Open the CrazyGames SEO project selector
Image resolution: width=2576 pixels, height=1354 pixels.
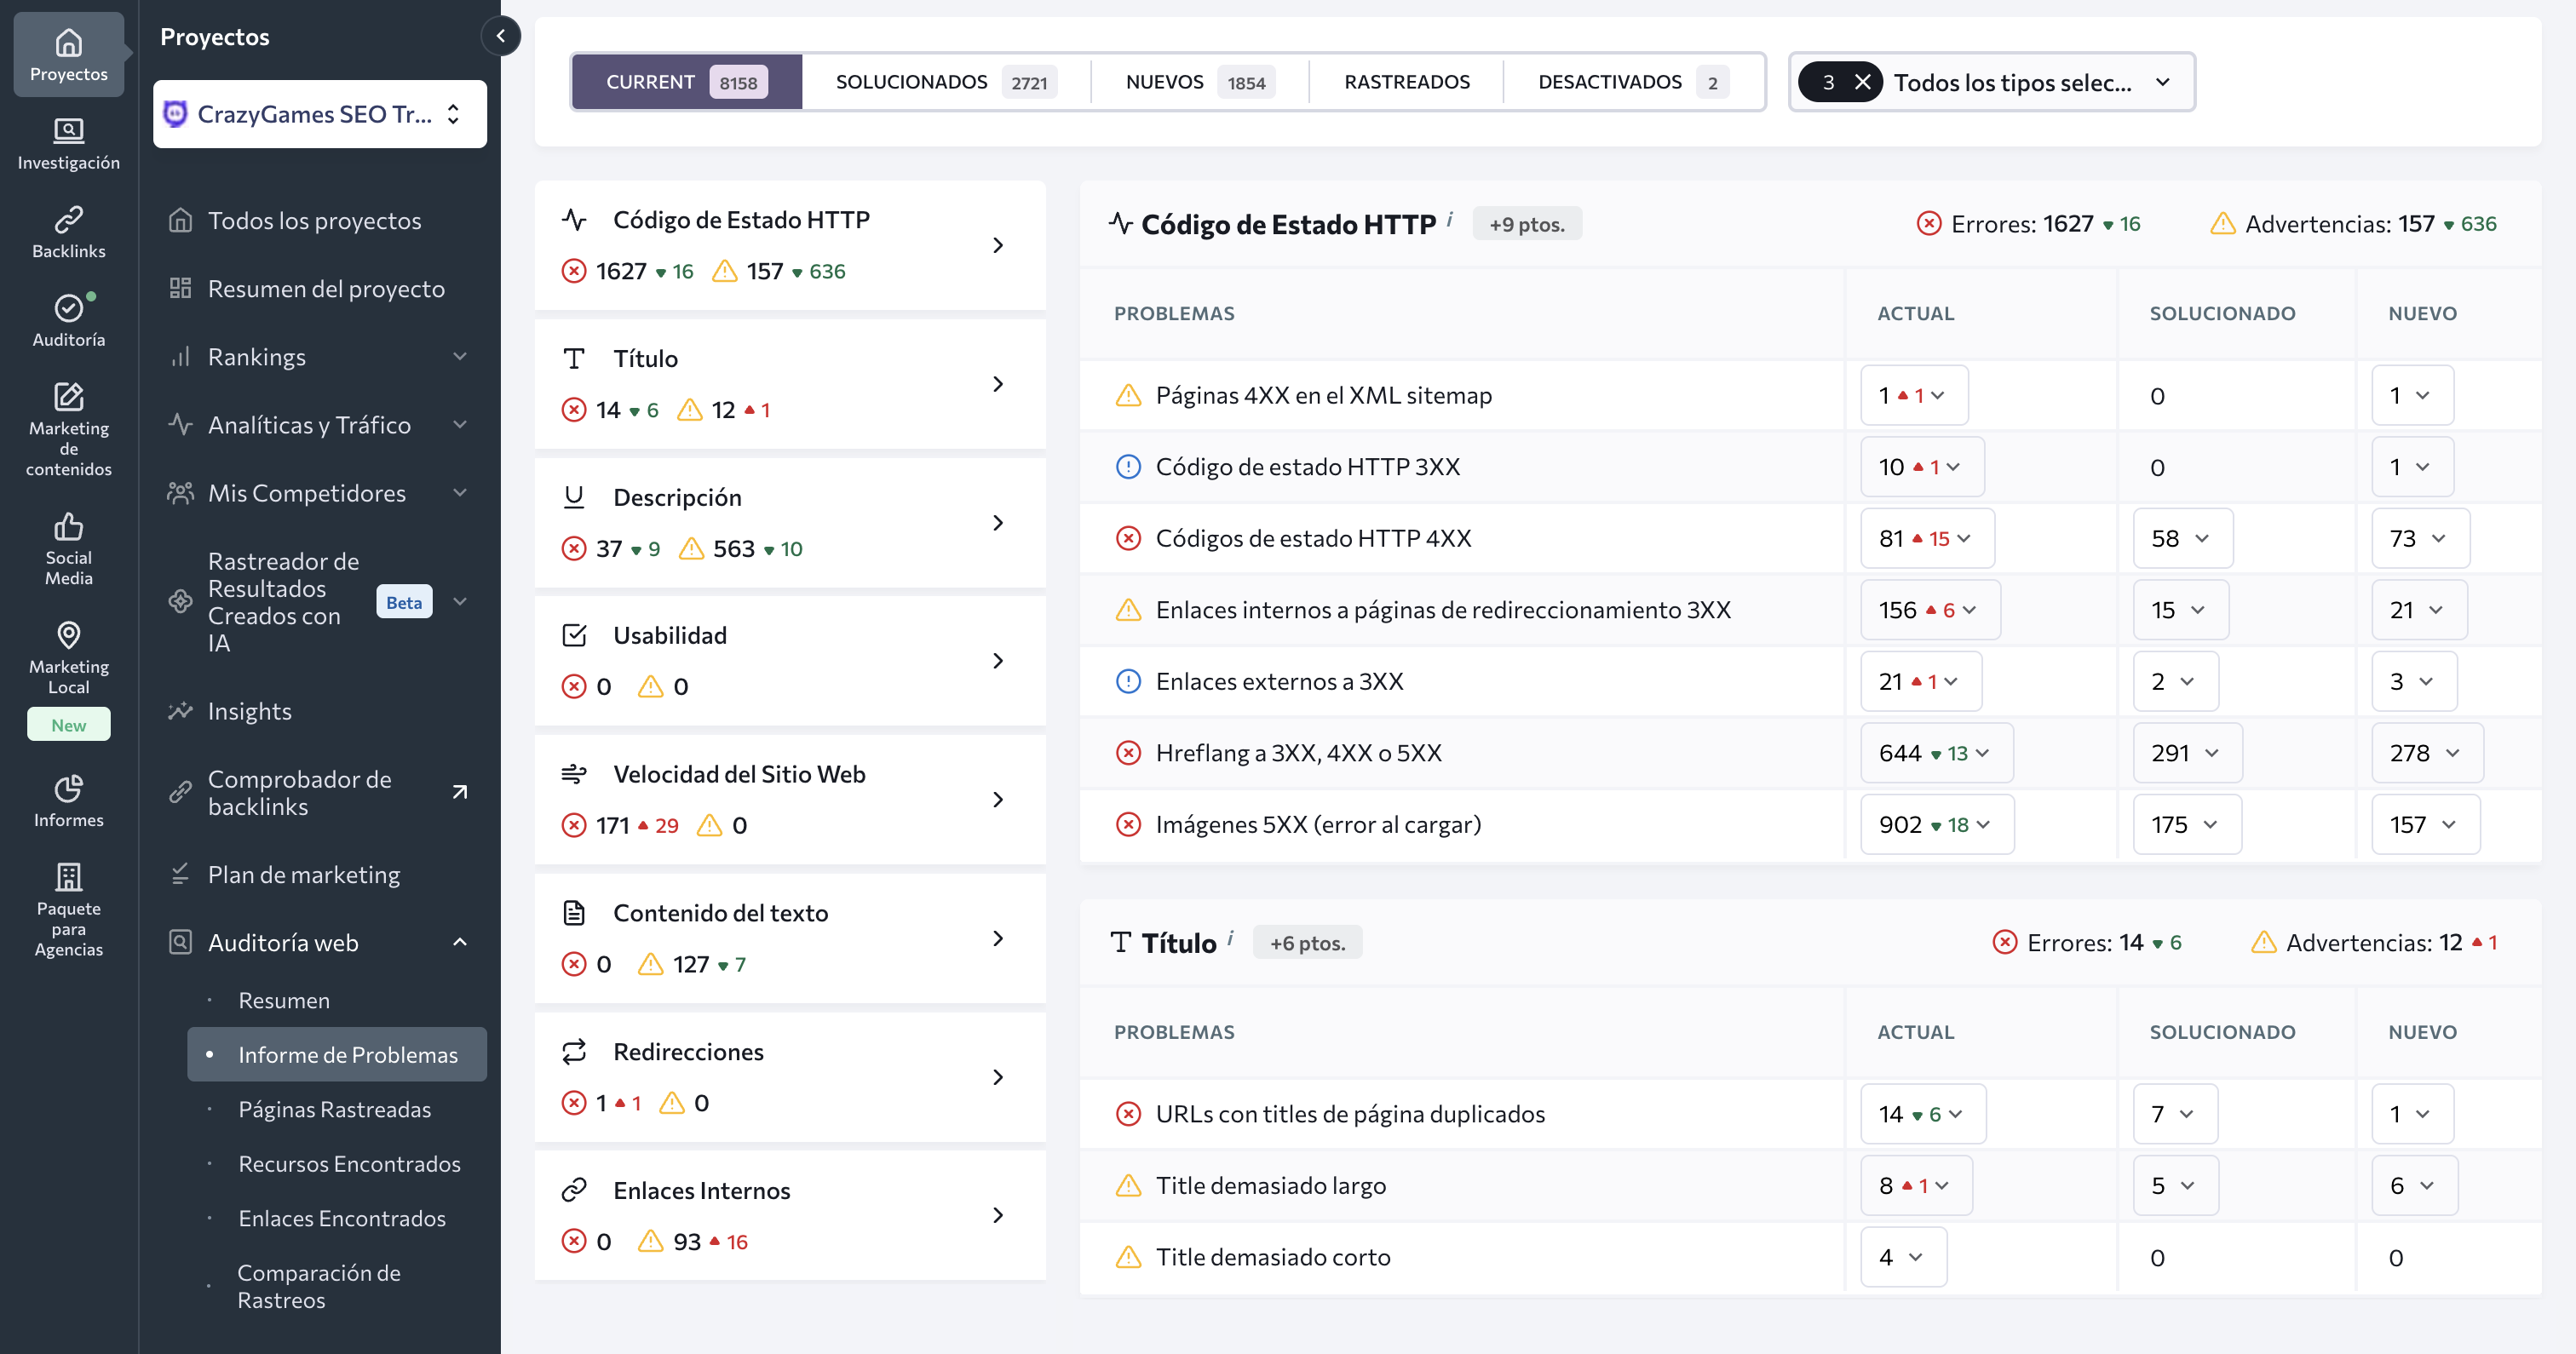click(319, 114)
